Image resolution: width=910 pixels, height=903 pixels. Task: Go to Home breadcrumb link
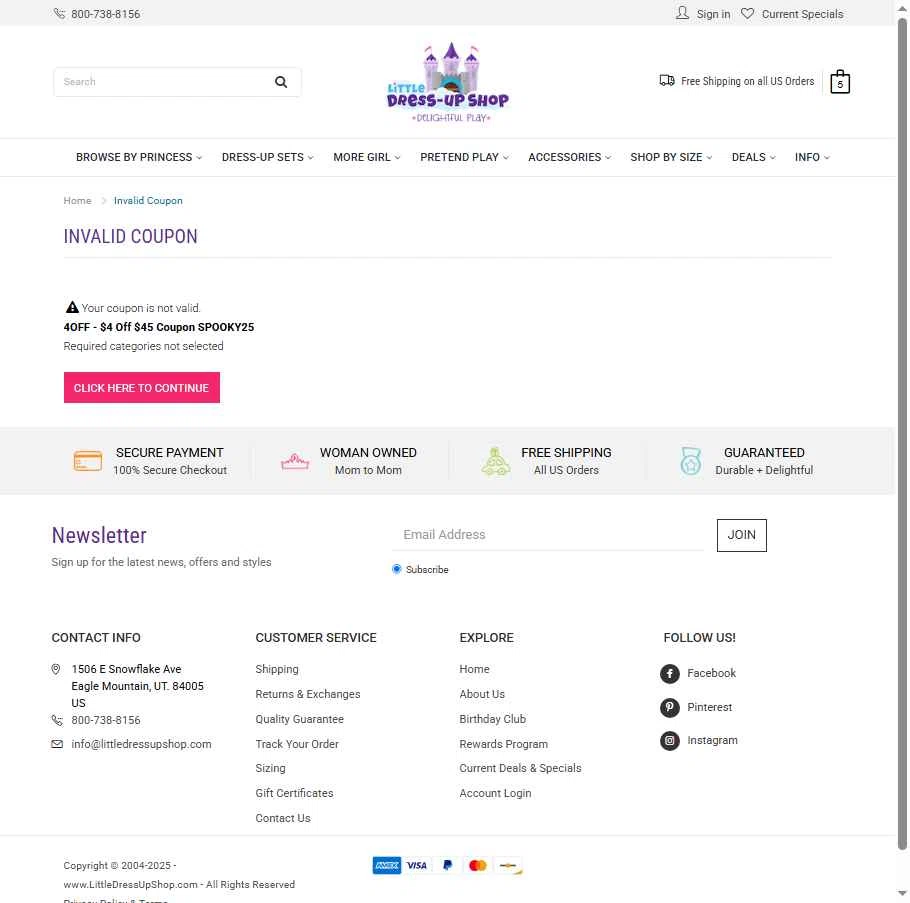(77, 201)
